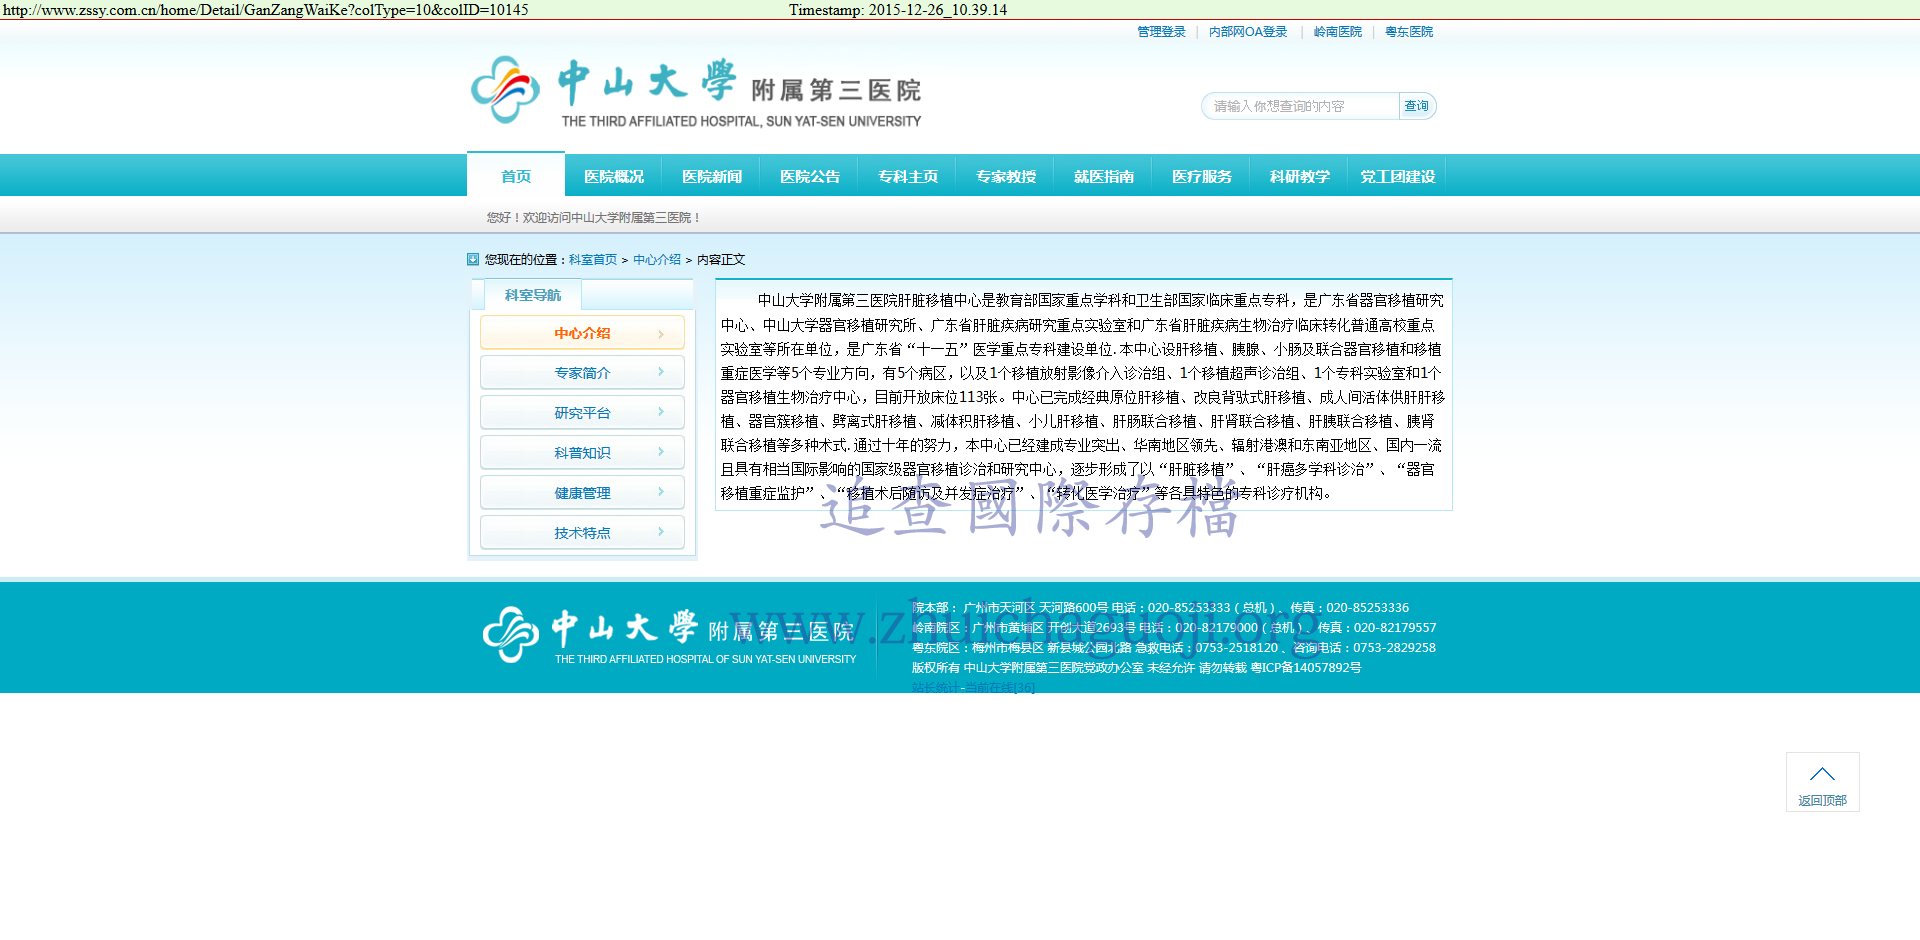Open the 就医指南 navigation item

[x=1104, y=176]
